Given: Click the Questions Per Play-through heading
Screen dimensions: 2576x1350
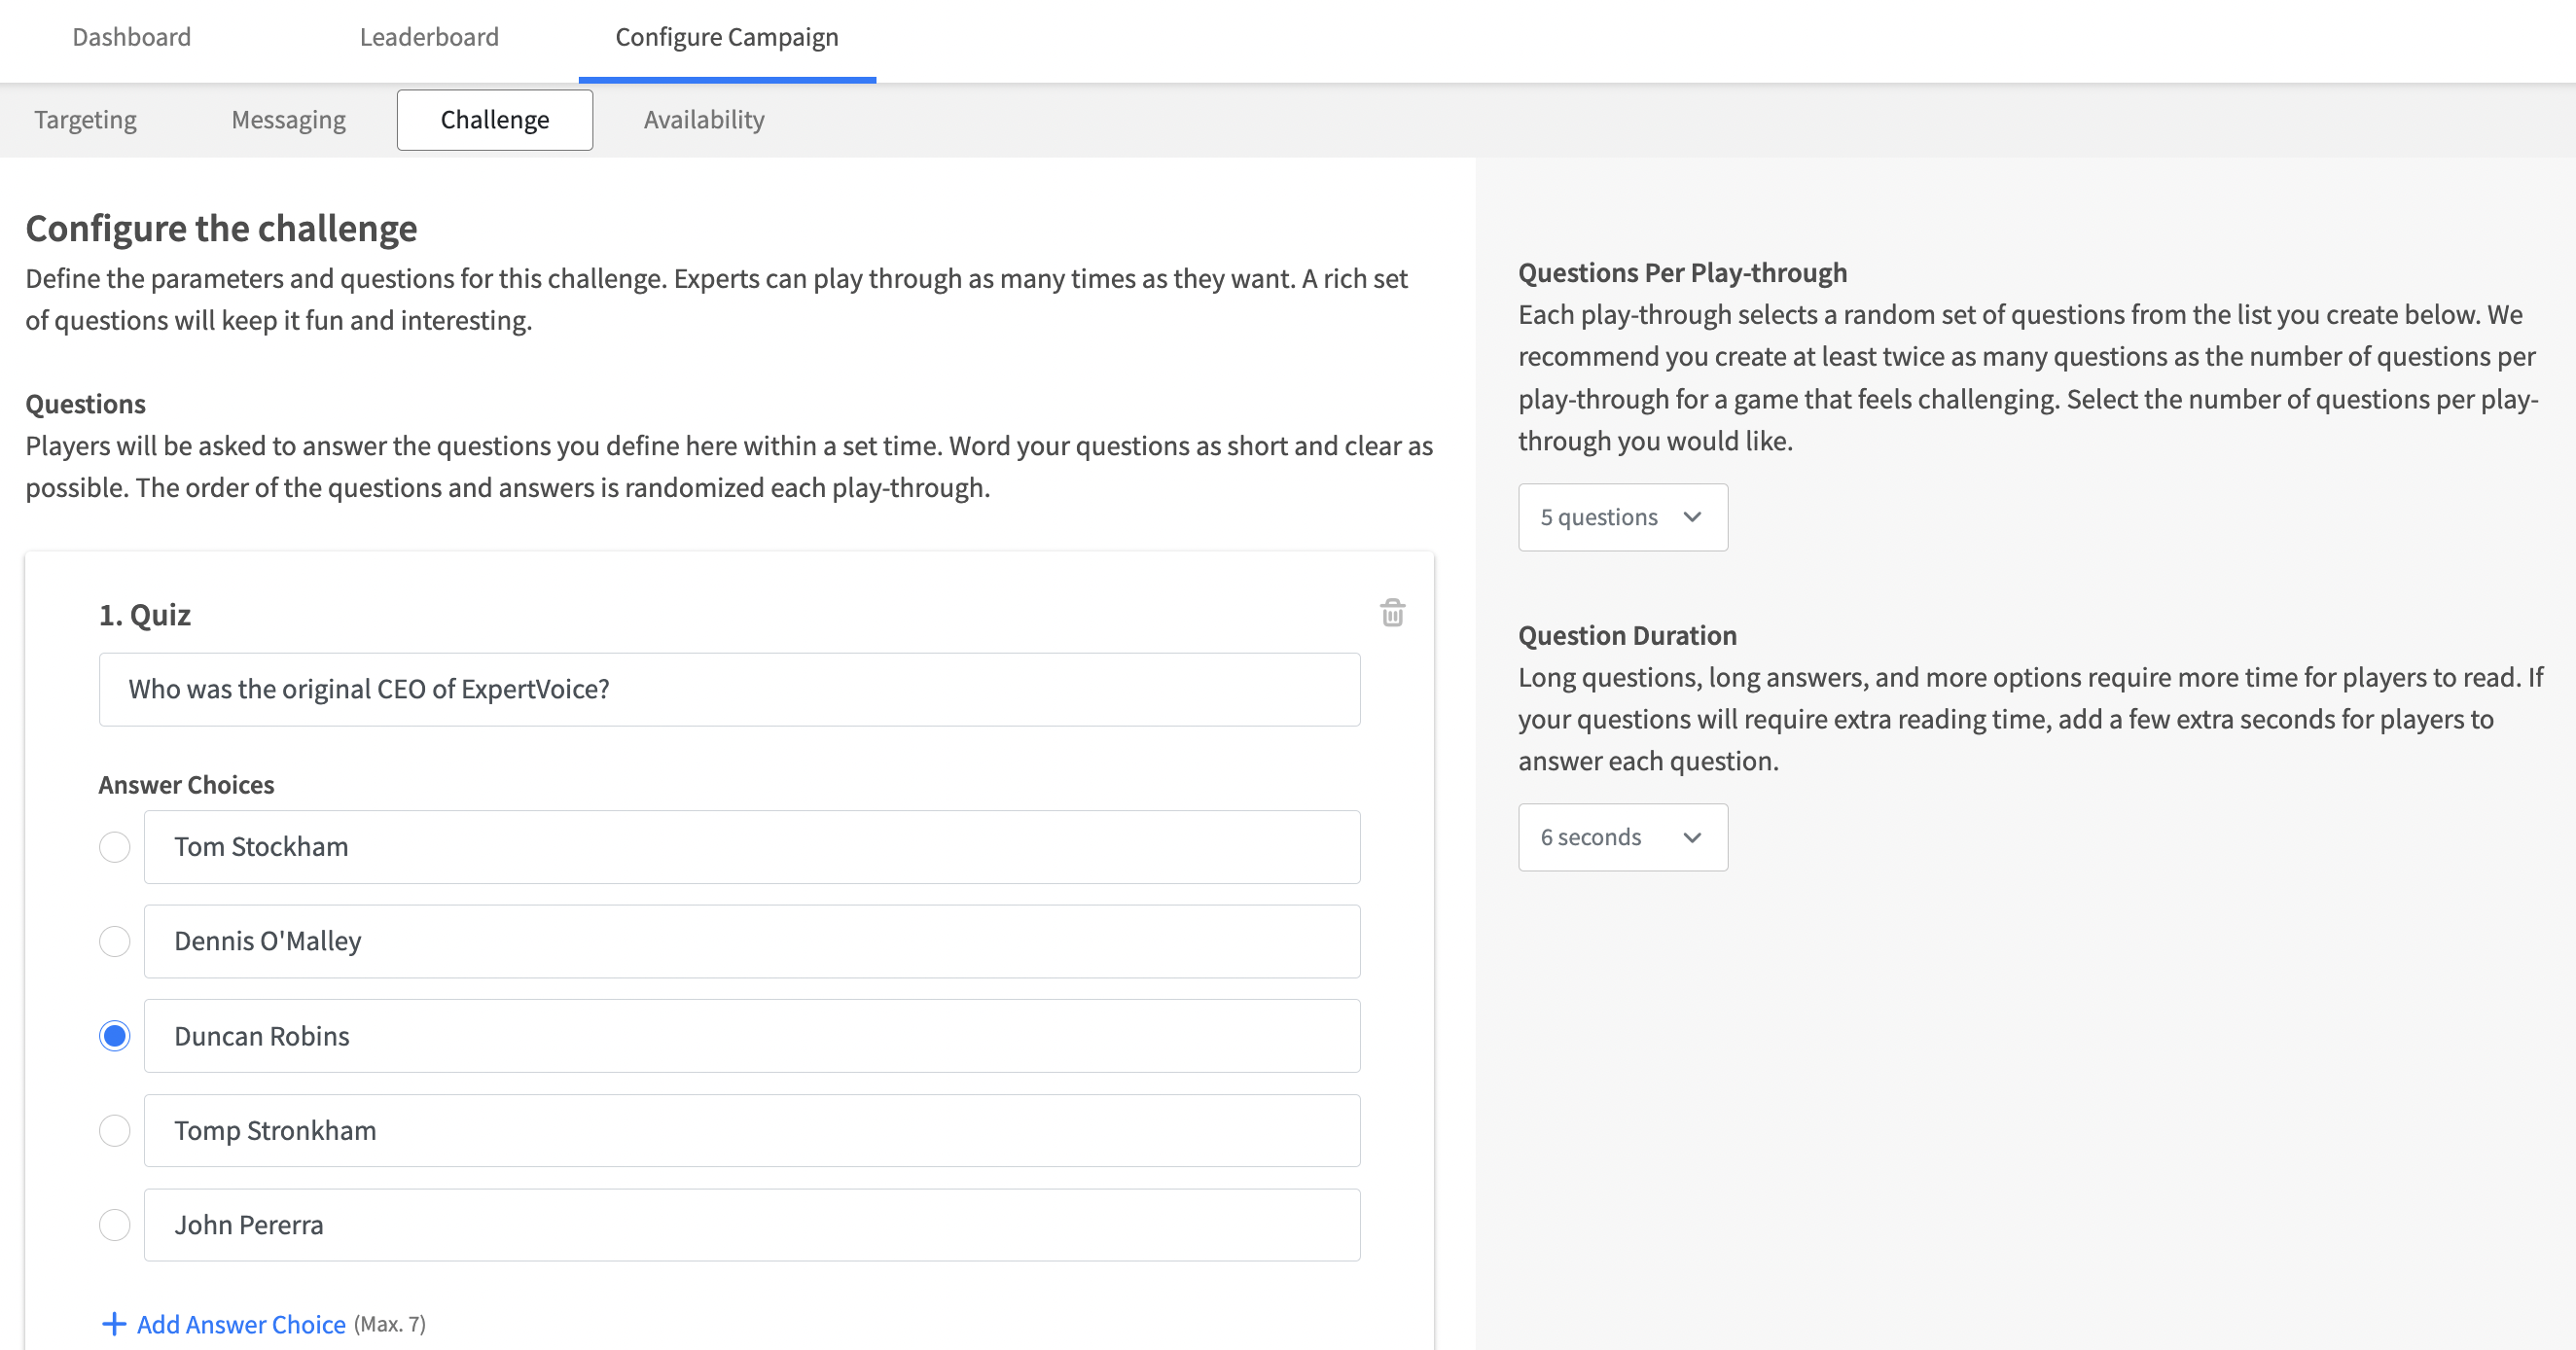Looking at the screenshot, I should point(1682,273).
